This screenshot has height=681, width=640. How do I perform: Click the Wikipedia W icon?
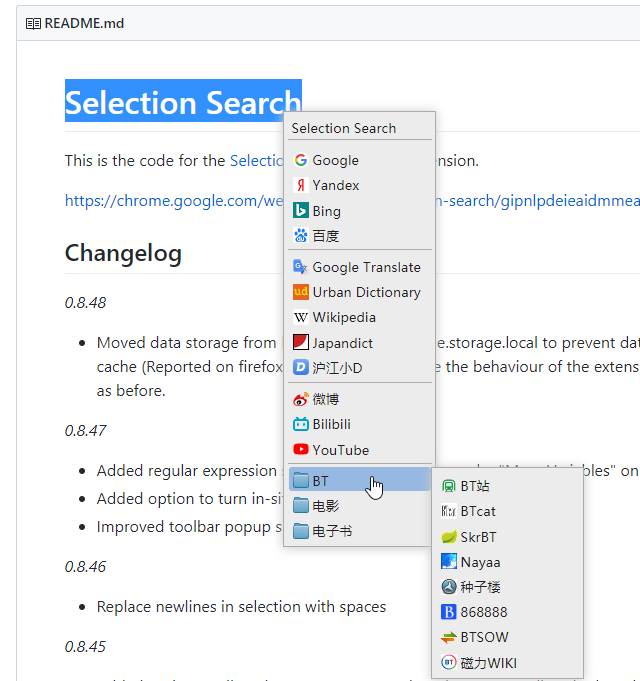300,317
